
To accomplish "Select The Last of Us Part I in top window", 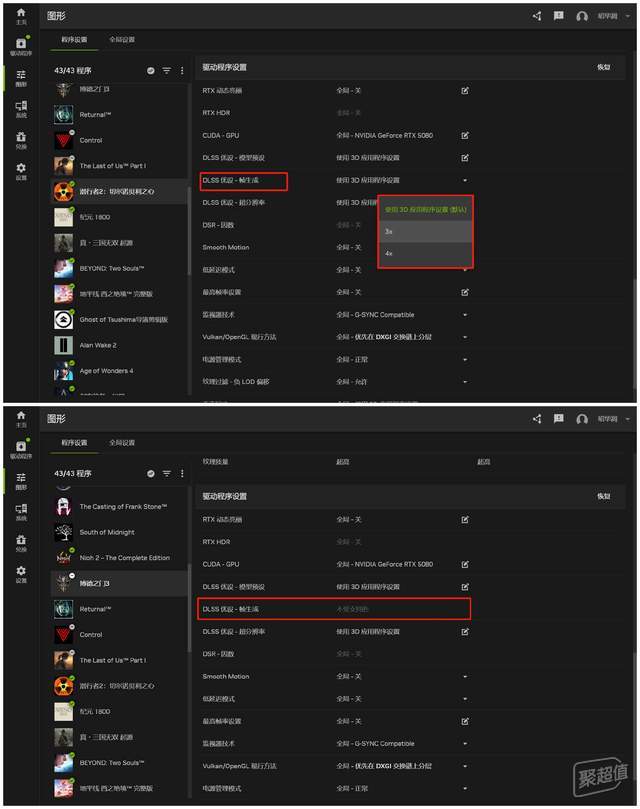I will (x=120, y=166).
